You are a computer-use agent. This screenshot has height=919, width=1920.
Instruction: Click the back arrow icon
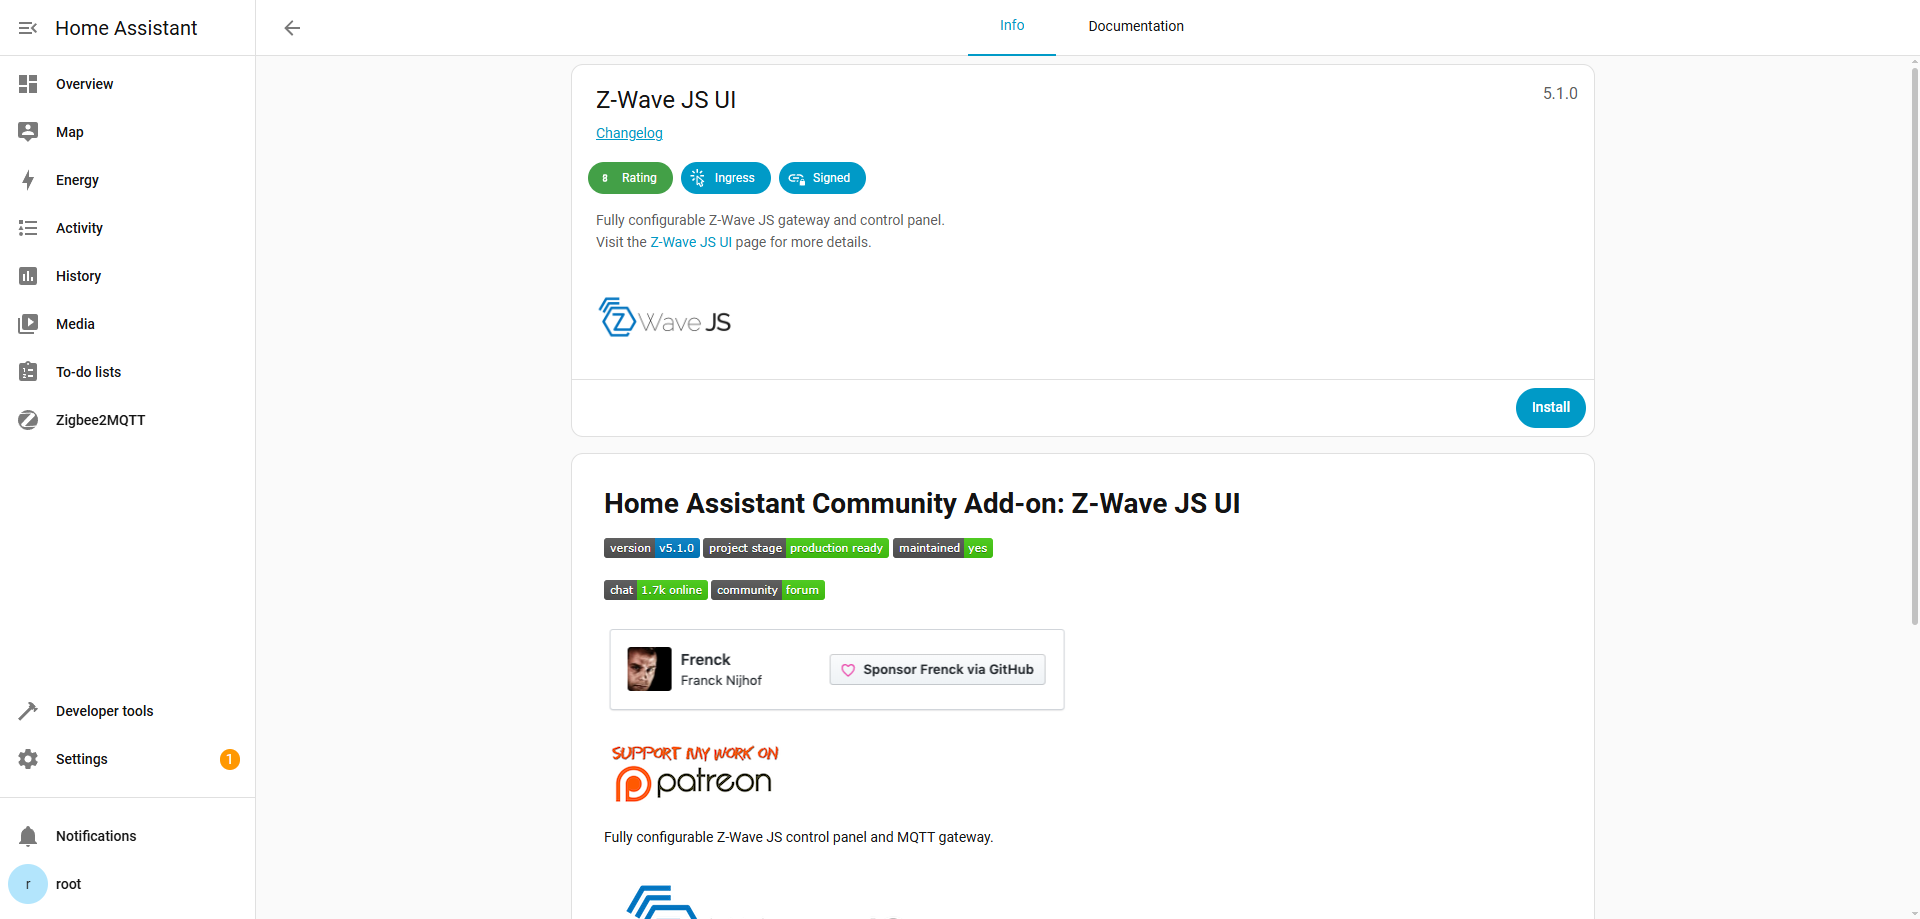292,28
